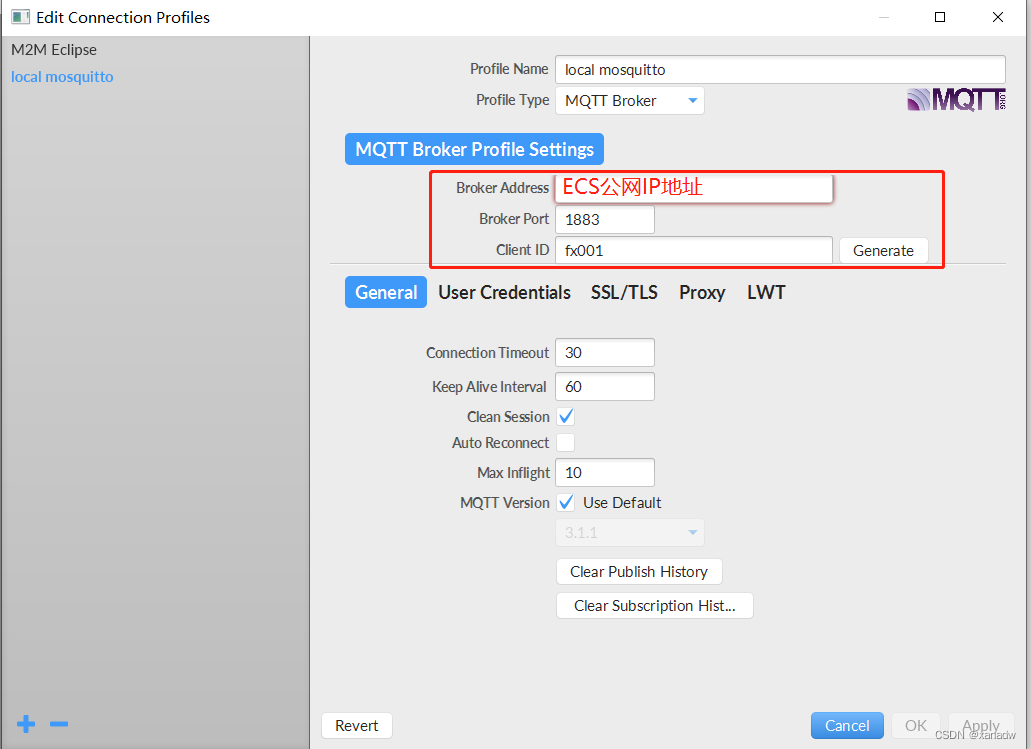Maximize the Edit Connection Profiles window
This screenshot has height=749, width=1031.
pos(940,17)
